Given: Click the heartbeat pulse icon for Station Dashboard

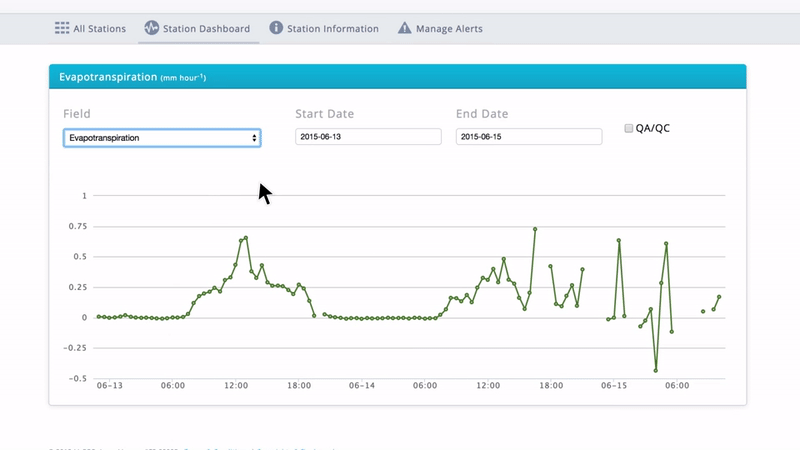Looking at the screenshot, I should coord(152,28).
